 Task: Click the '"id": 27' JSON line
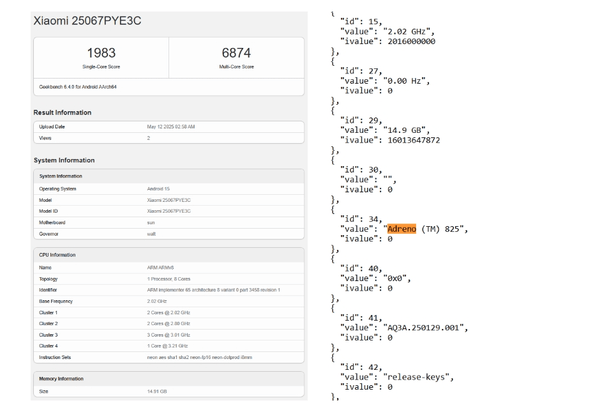click(361, 71)
